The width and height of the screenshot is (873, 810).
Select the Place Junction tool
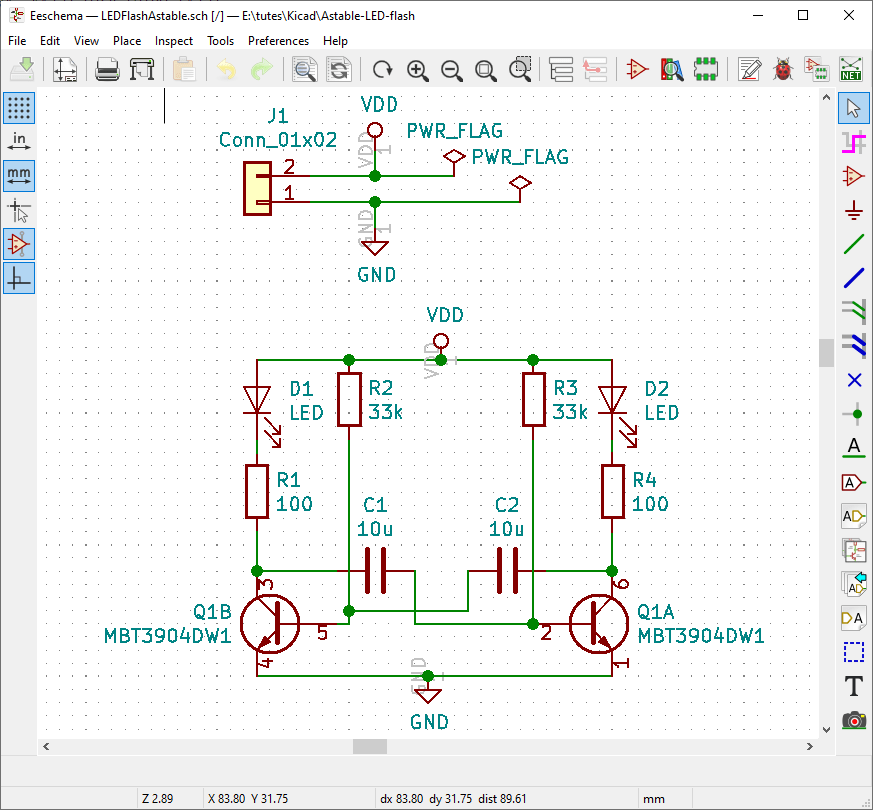pos(854,414)
